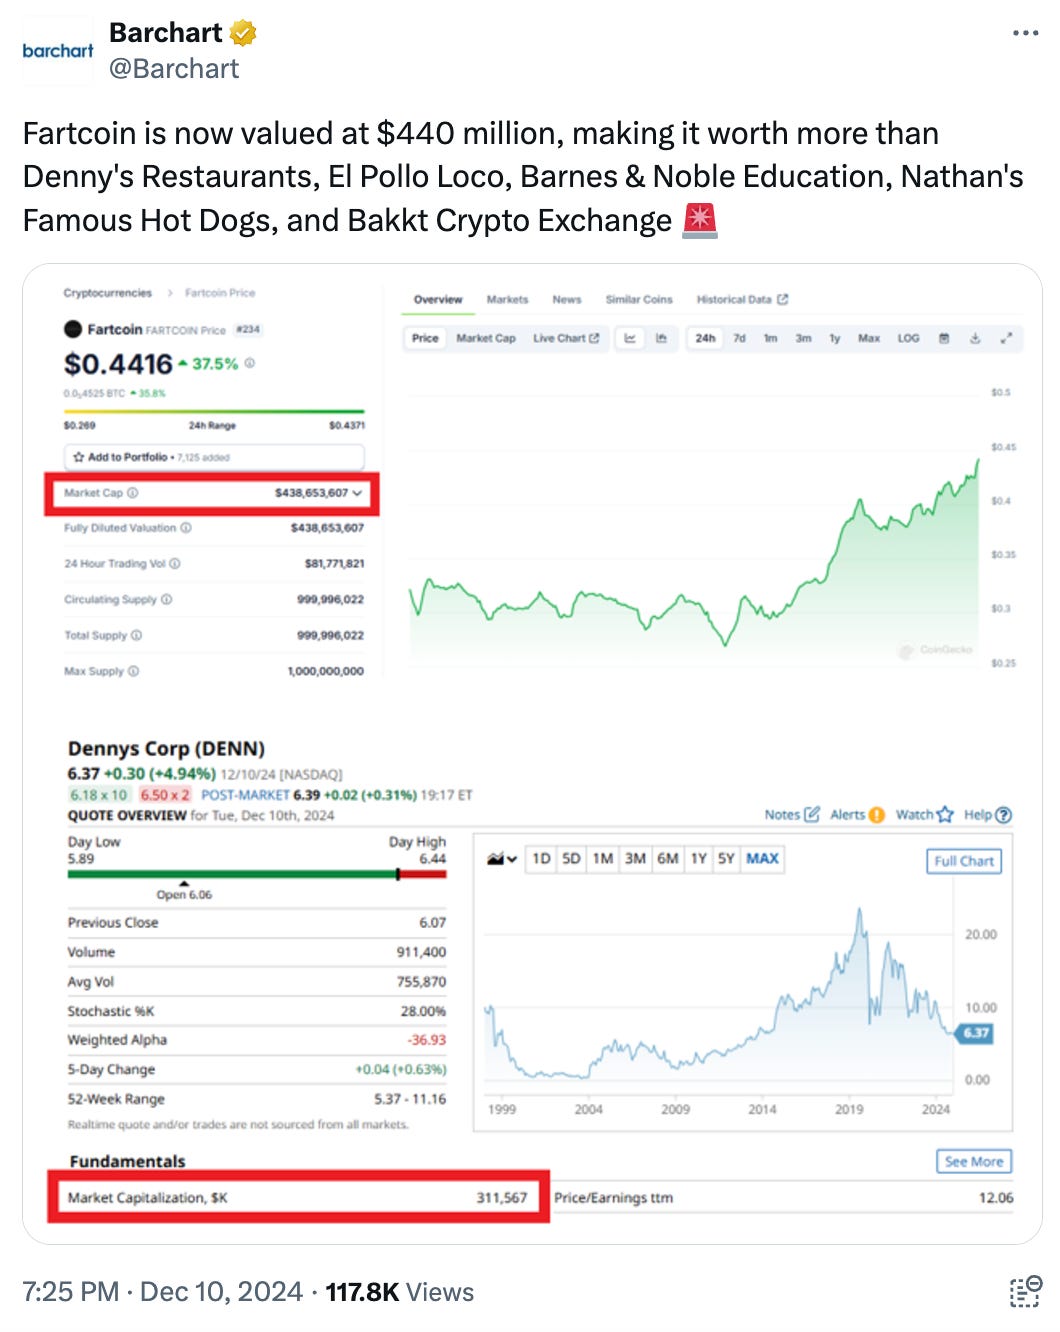Image resolution: width=1060 pixels, height=1332 pixels.
Task: Click the Day Low/High range bar
Action: [257, 875]
